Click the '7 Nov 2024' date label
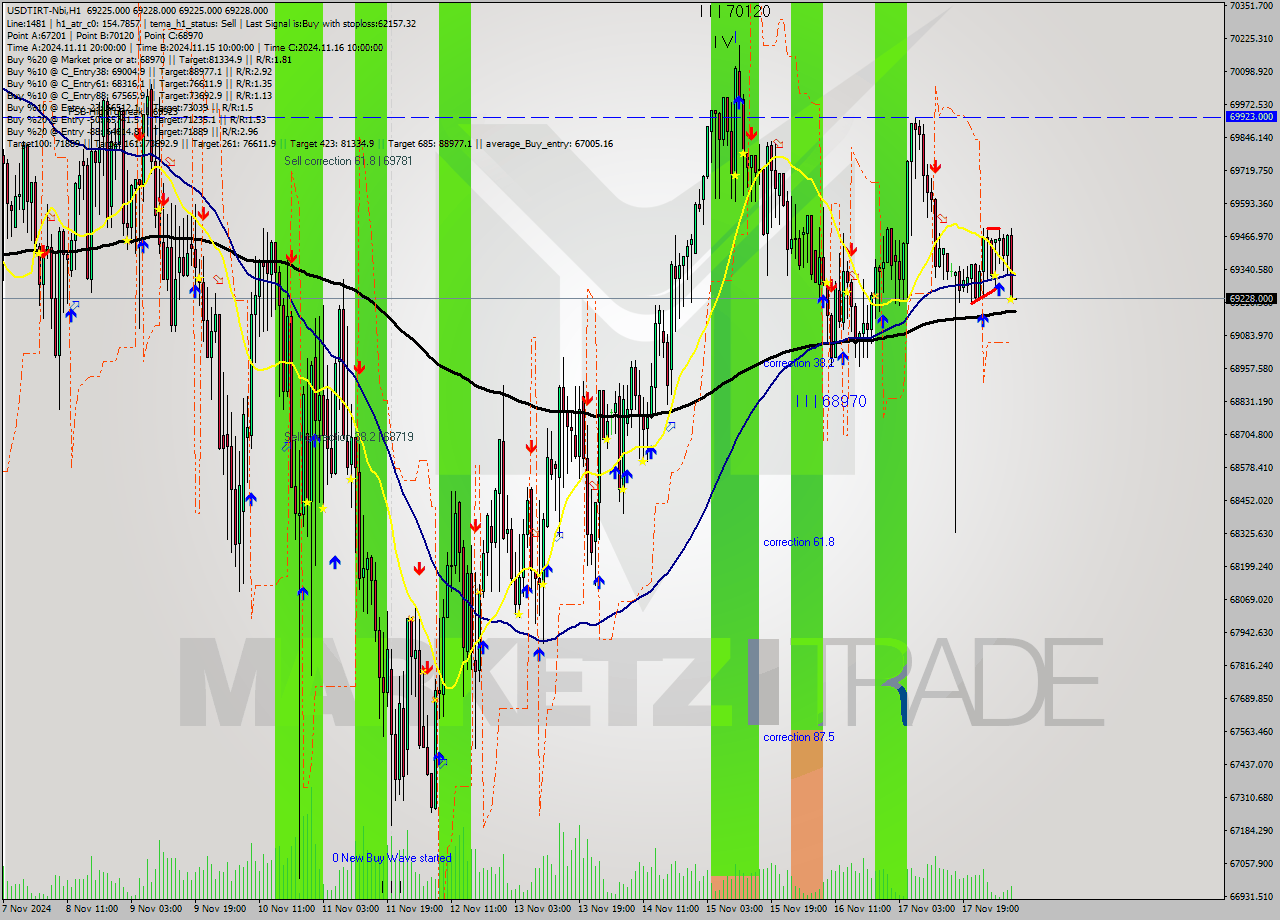Image resolution: width=1280 pixels, height=920 pixels. pos(28,909)
